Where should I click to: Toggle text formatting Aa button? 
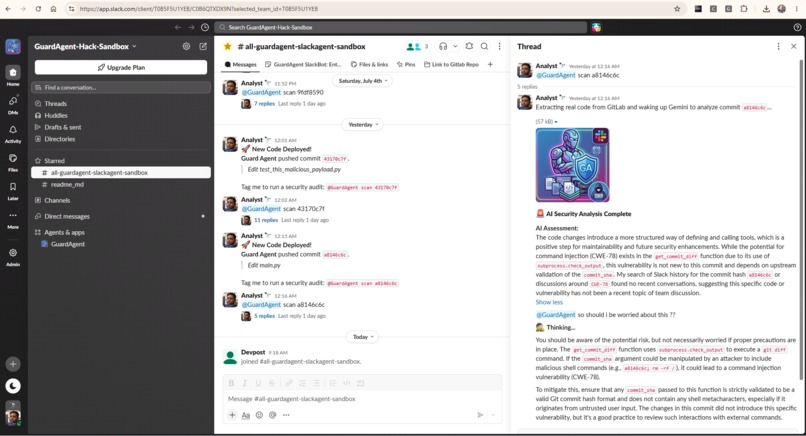pyautogui.click(x=246, y=415)
